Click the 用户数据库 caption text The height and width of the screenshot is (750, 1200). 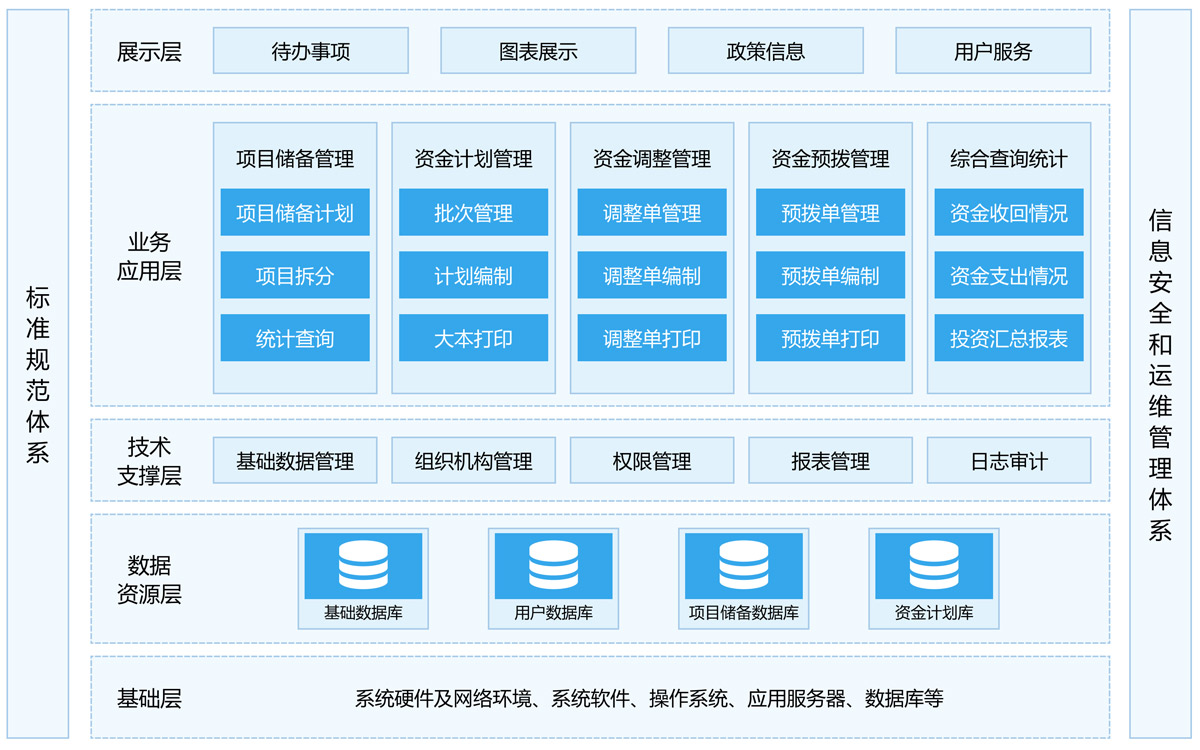[x=553, y=613]
